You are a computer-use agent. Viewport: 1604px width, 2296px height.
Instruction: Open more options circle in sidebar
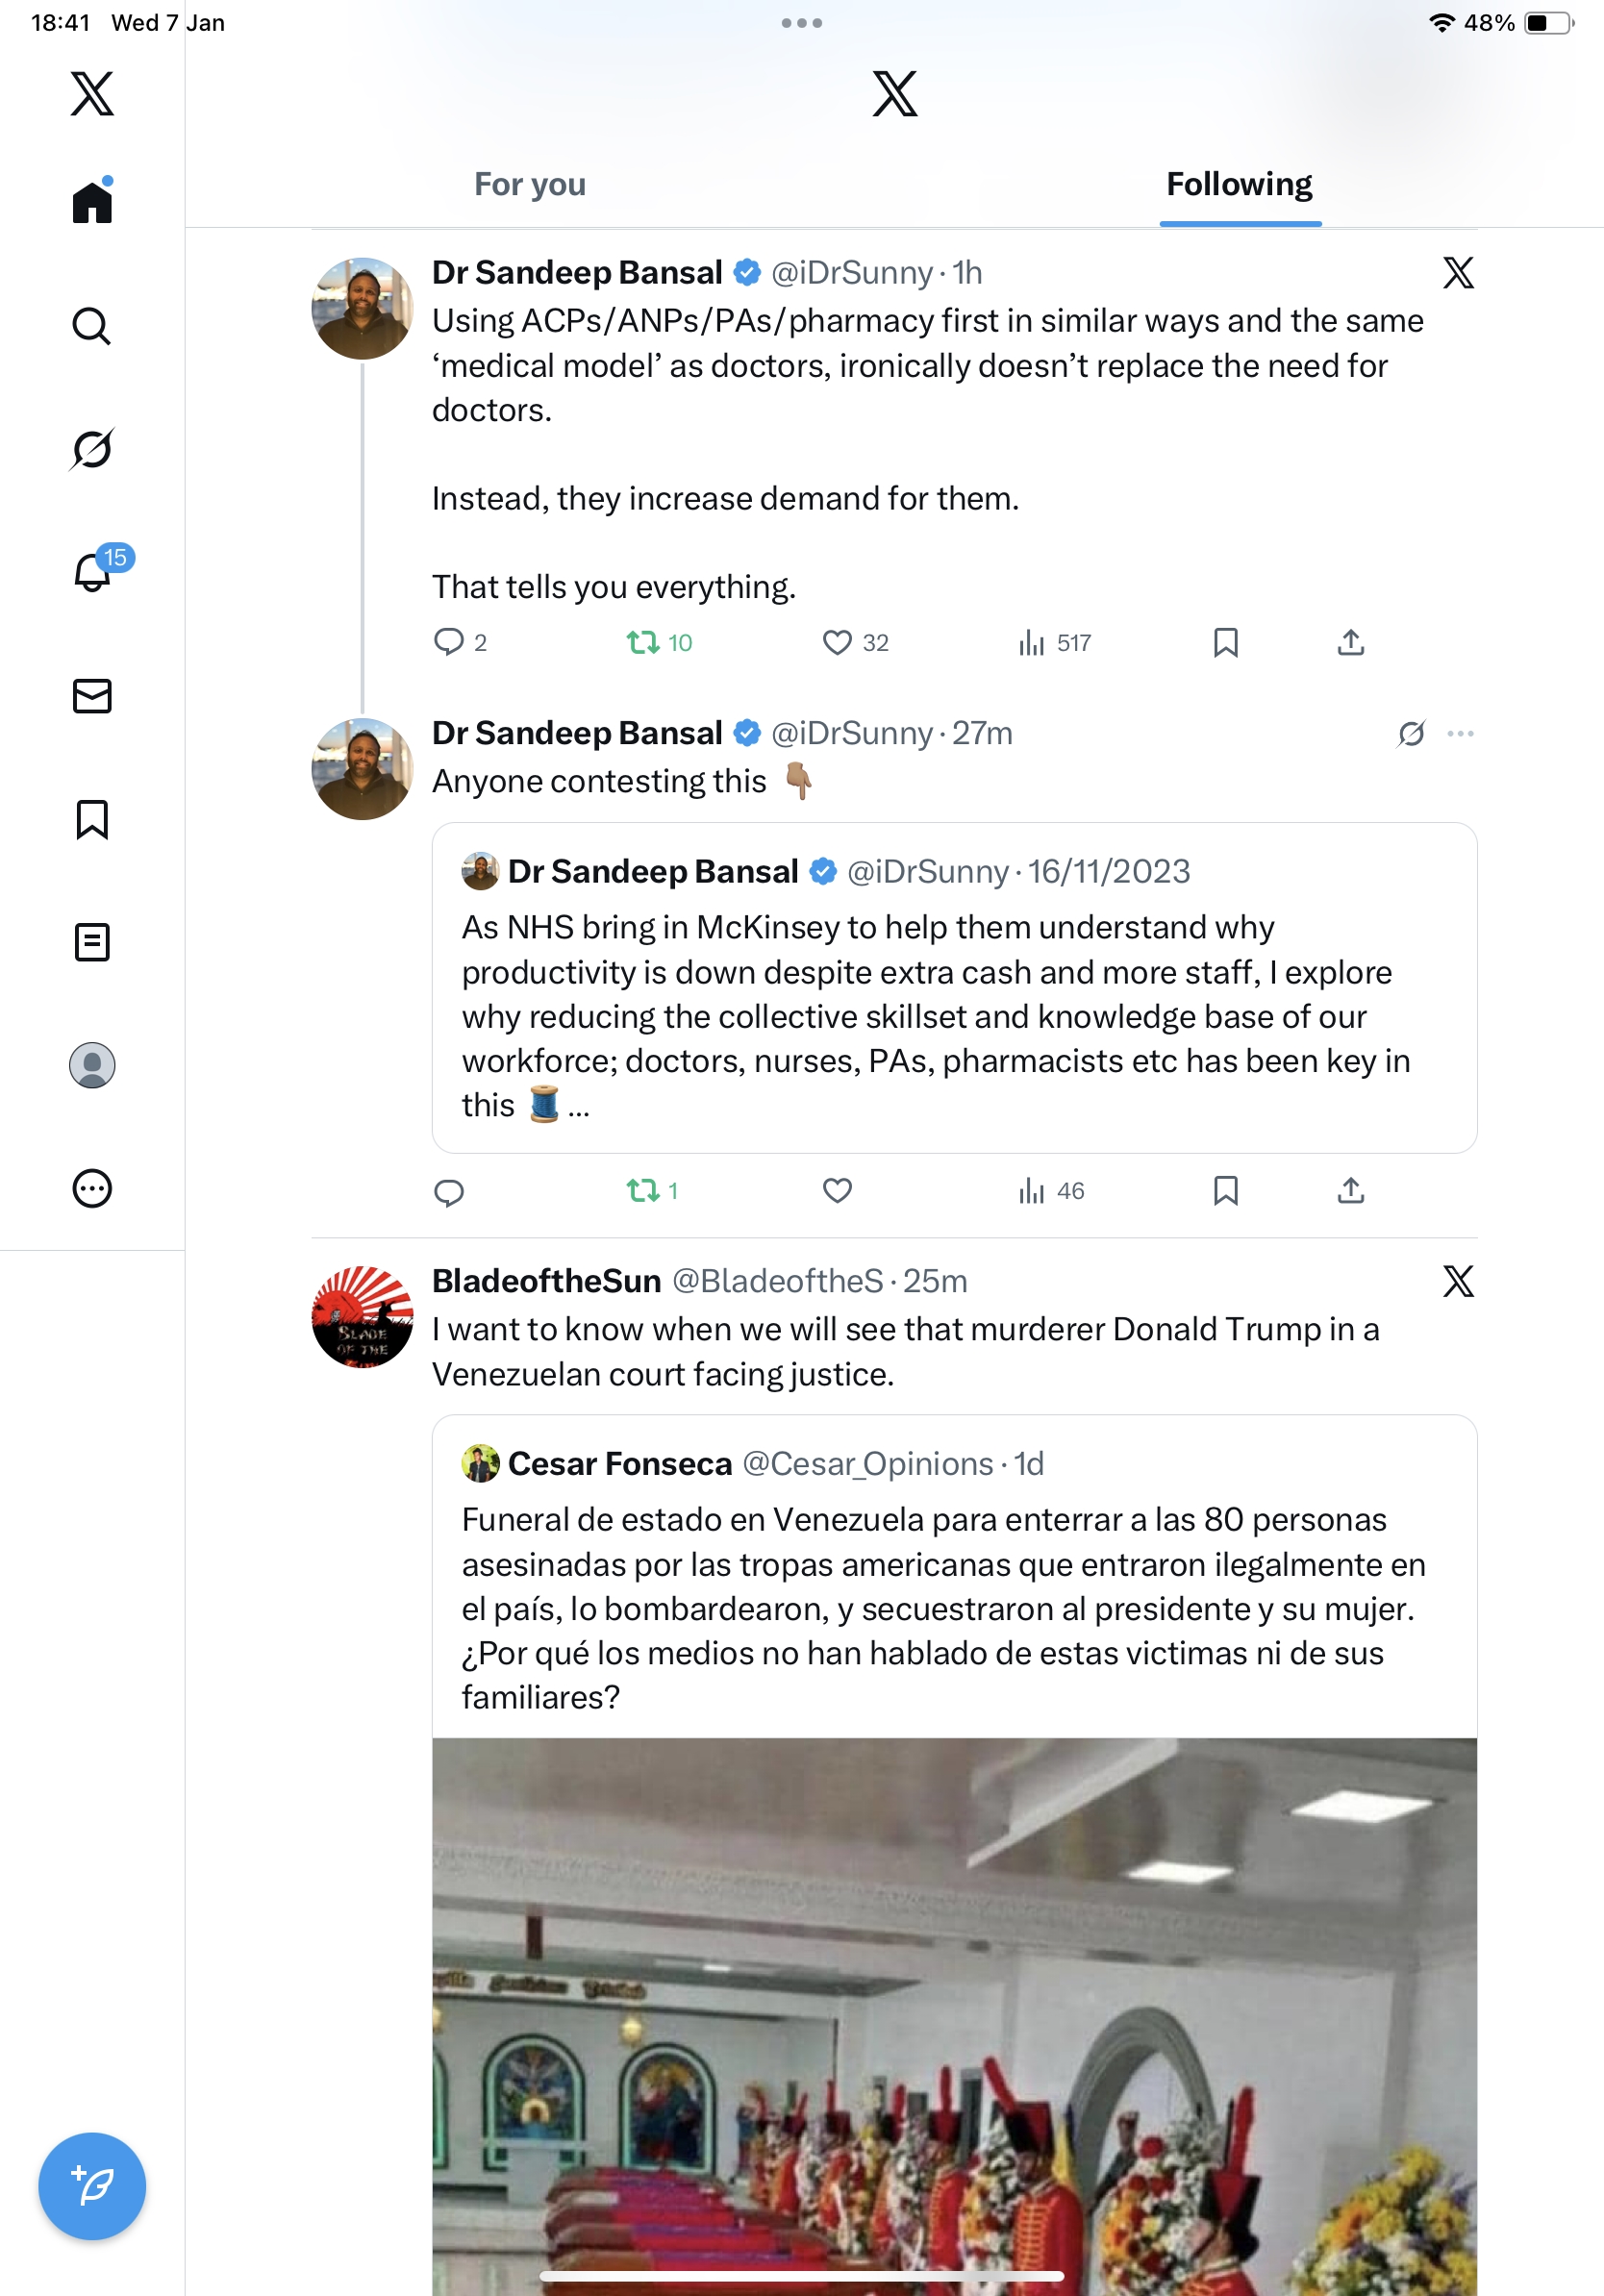click(92, 1188)
